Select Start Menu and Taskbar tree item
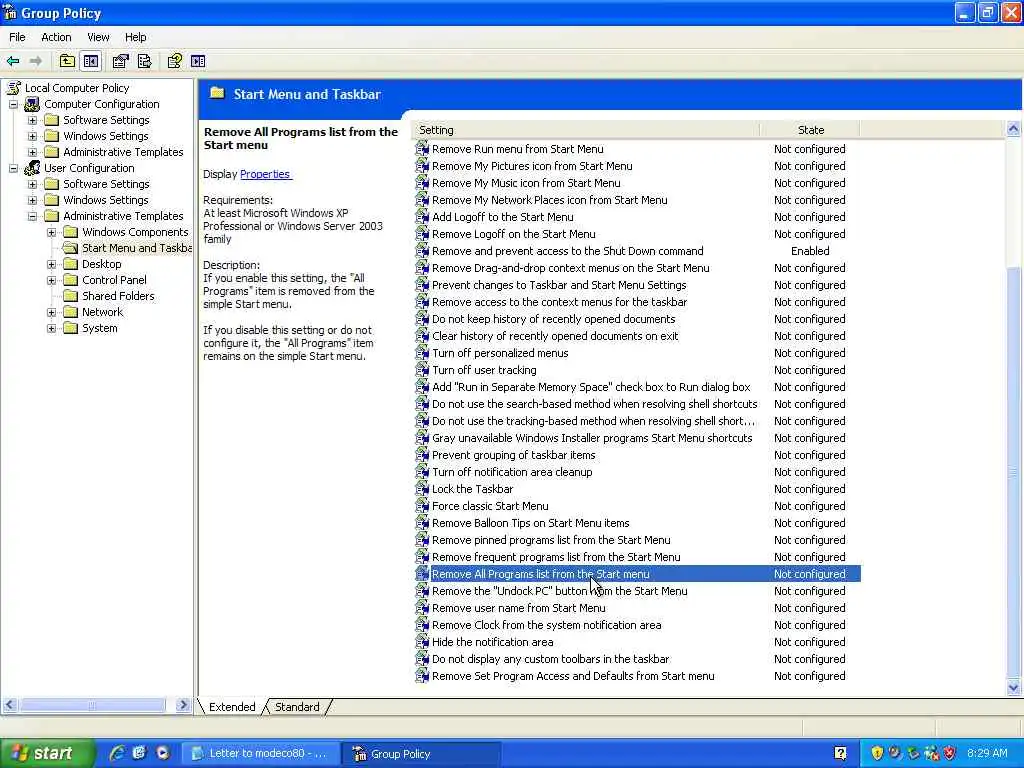This screenshot has width=1024, height=768. click(136, 248)
